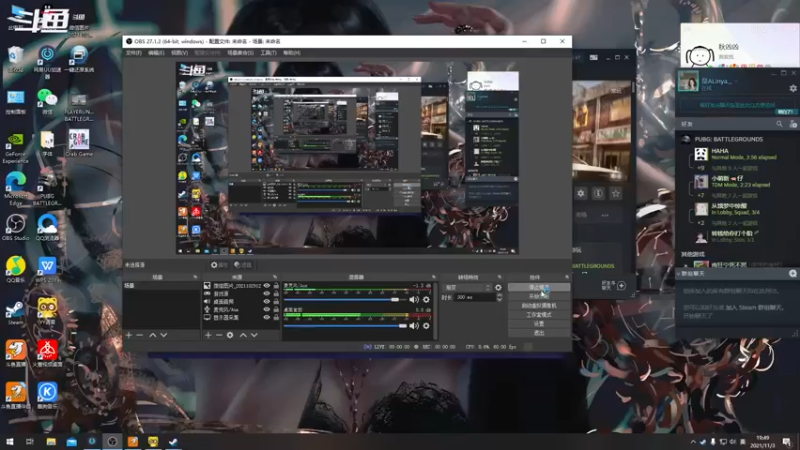Increase the transition duration stepper
Viewport: 800px width, 450px height.
coord(499,295)
